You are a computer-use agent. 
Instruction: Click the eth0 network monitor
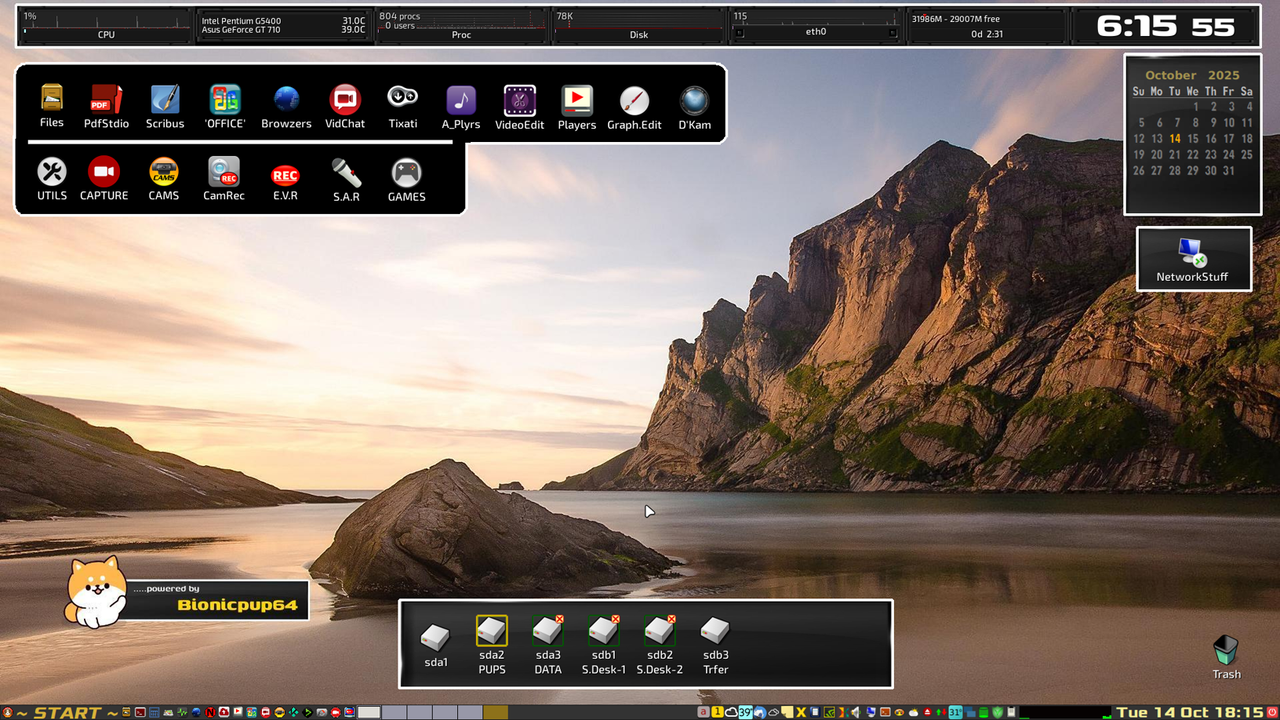(x=816, y=26)
